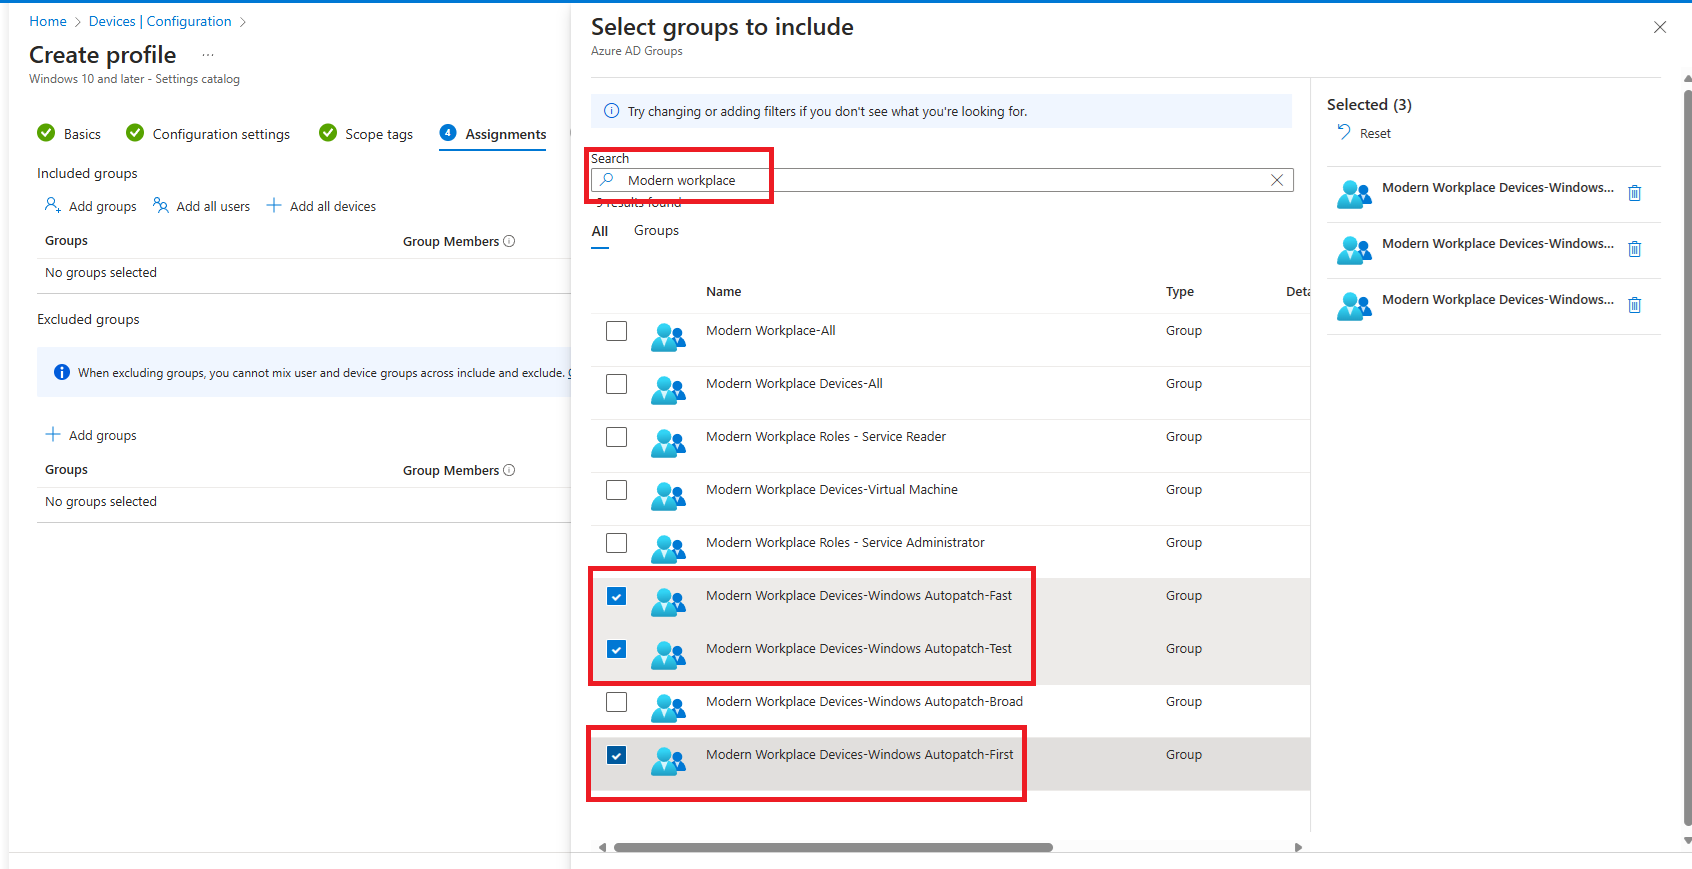Click the blue info icon in exclusion notice

pyautogui.click(x=61, y=372)
